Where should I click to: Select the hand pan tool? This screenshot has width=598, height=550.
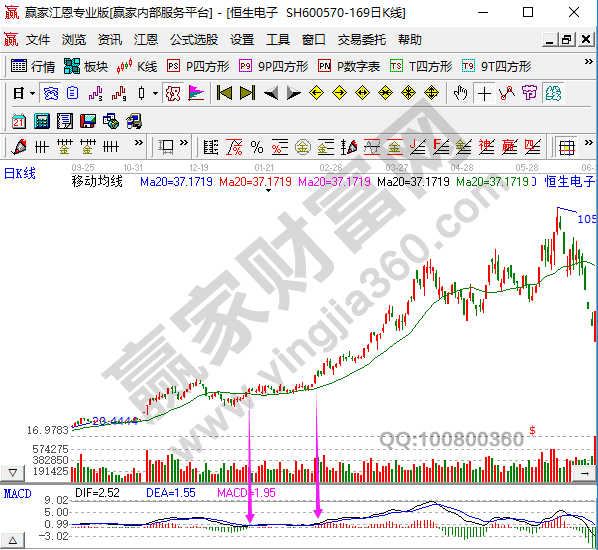click(x=460, y=93)
